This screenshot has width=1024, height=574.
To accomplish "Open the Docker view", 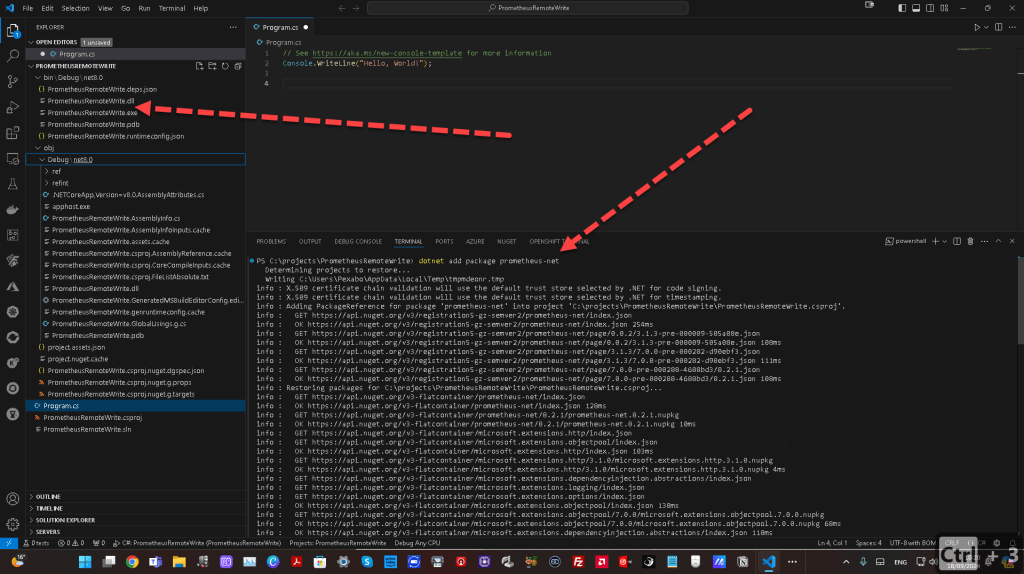I will pos(12,210).
